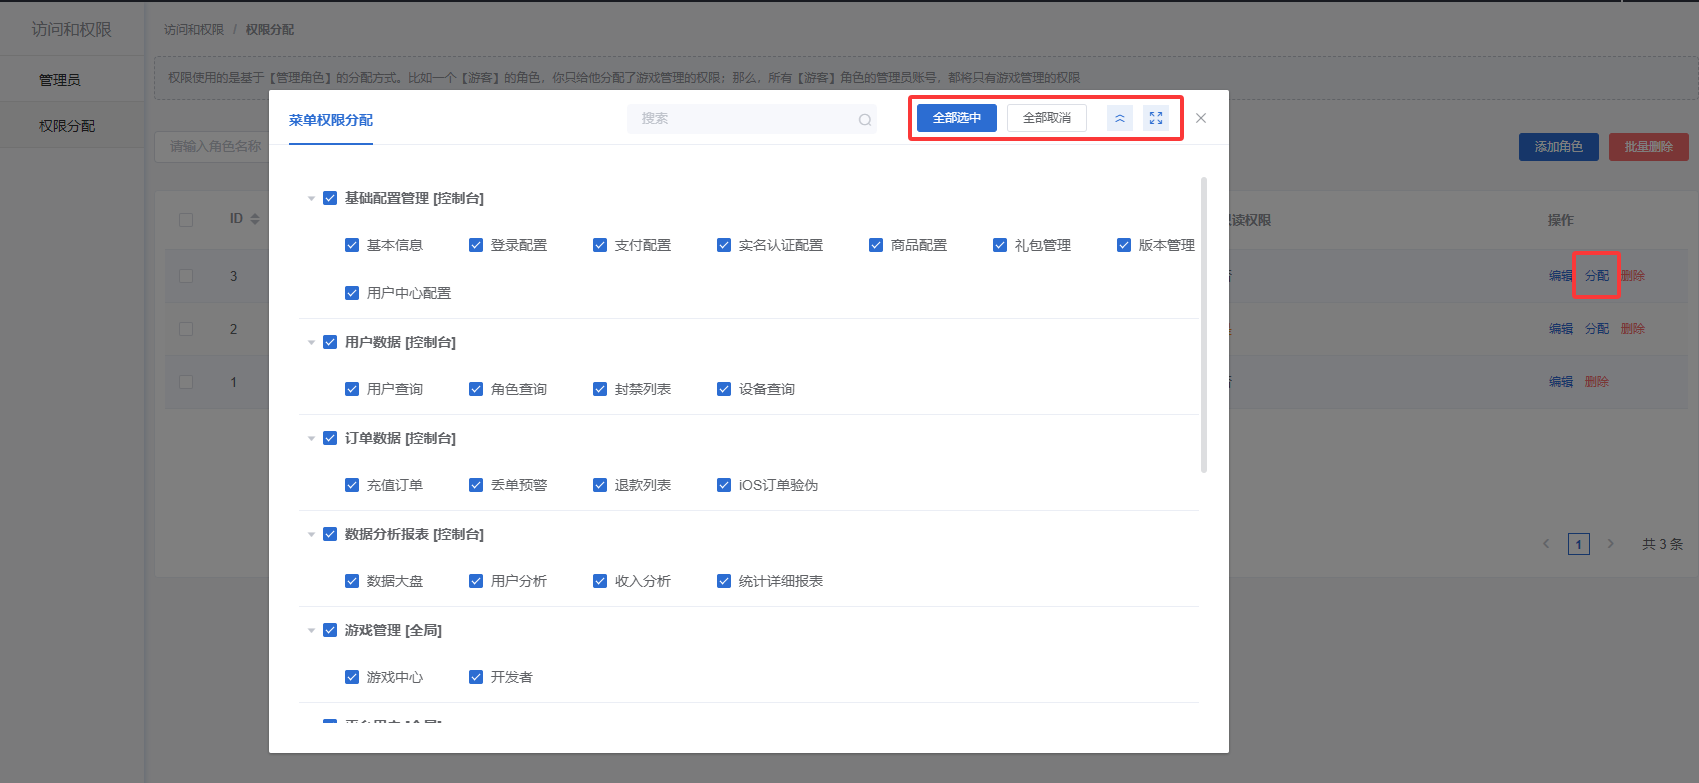Uncheck 充值订单 checkbox
This screenshot has height=783, width=1699.
(352, 485)
